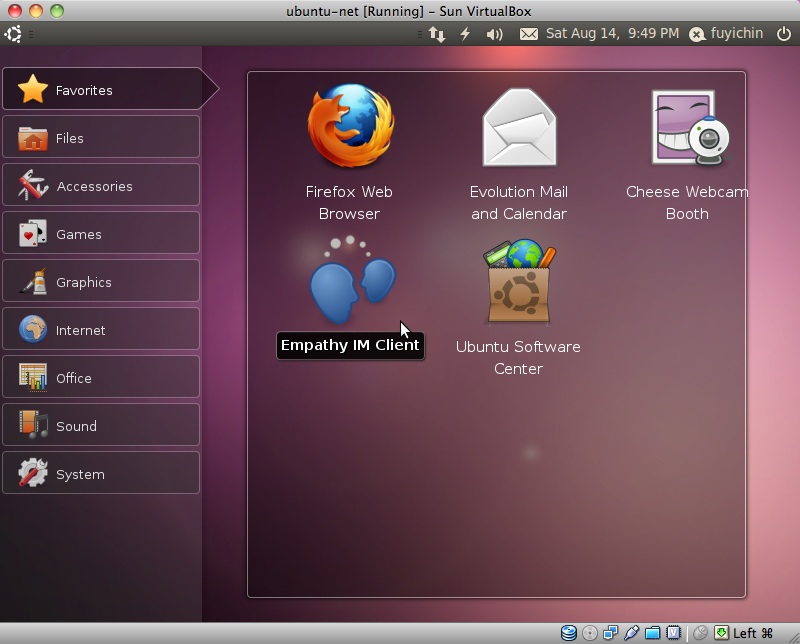This screenshot has height=644, width=800.
Task: Mute audio via the speaker indicator
Action: pos(495,33)
